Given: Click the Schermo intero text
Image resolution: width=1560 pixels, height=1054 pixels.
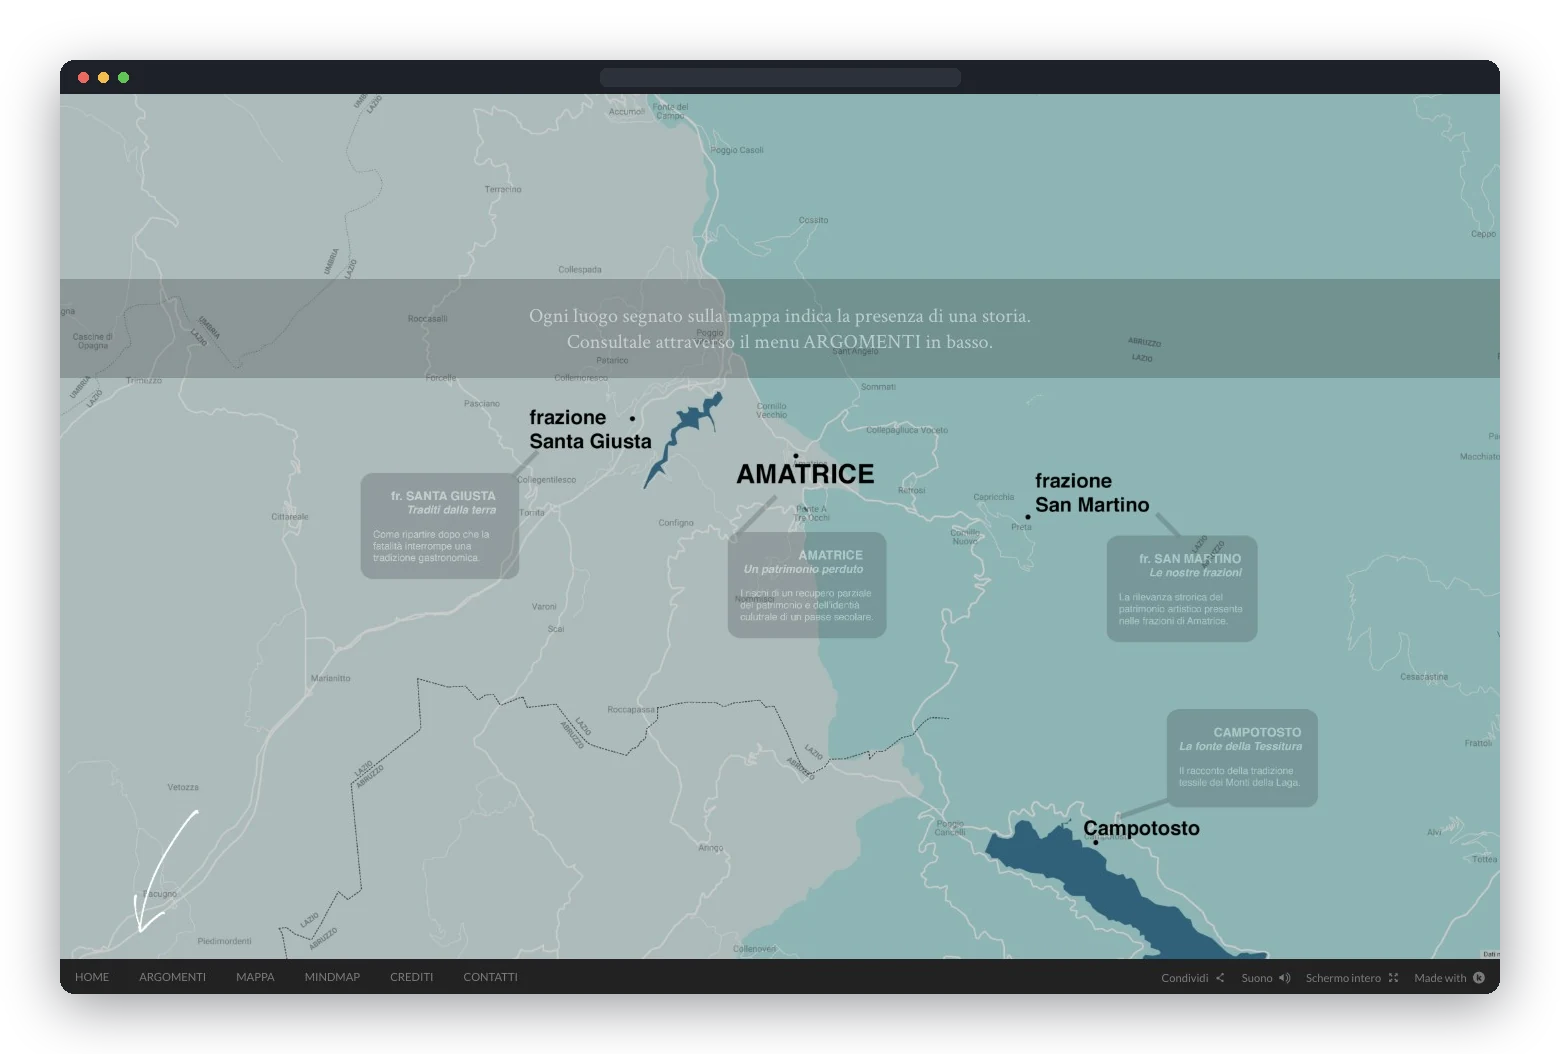Looking at the screenshot, I should pos(1343,978).
